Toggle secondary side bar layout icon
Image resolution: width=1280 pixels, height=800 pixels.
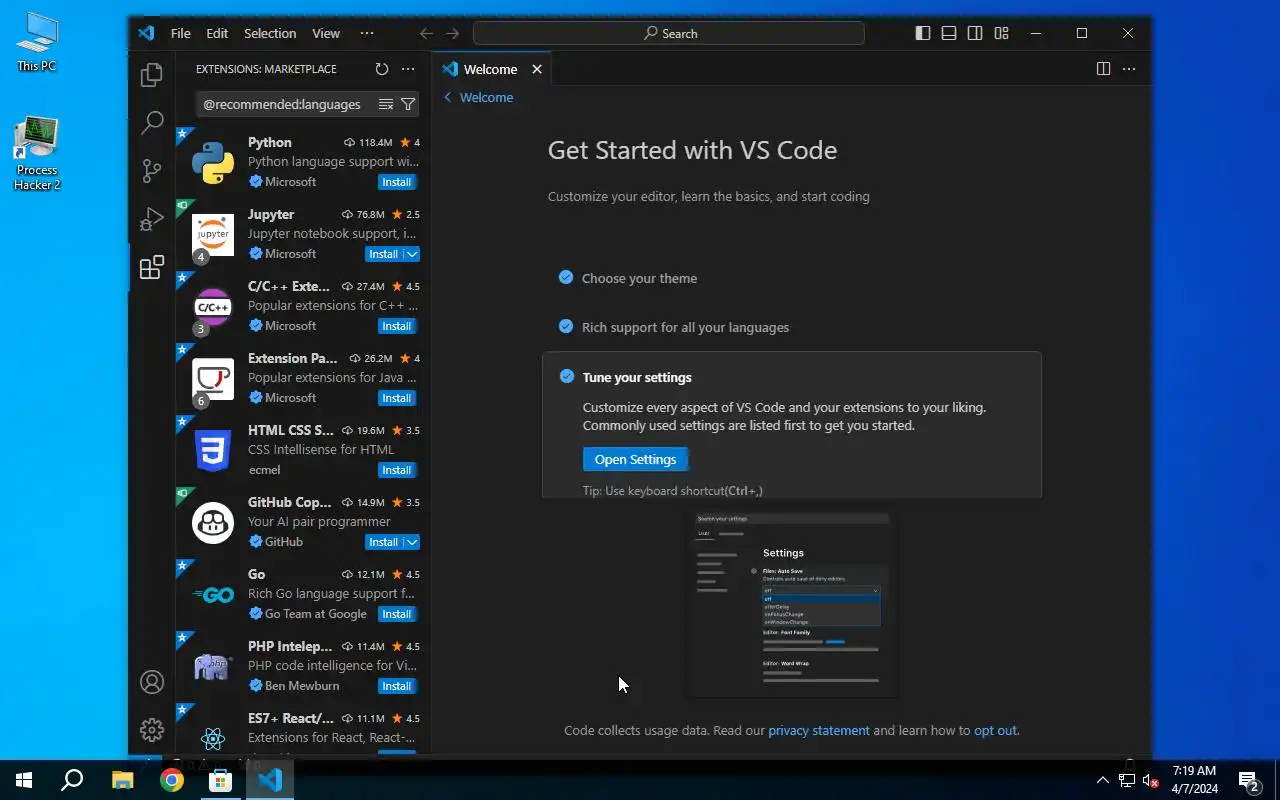pos(975,33)
